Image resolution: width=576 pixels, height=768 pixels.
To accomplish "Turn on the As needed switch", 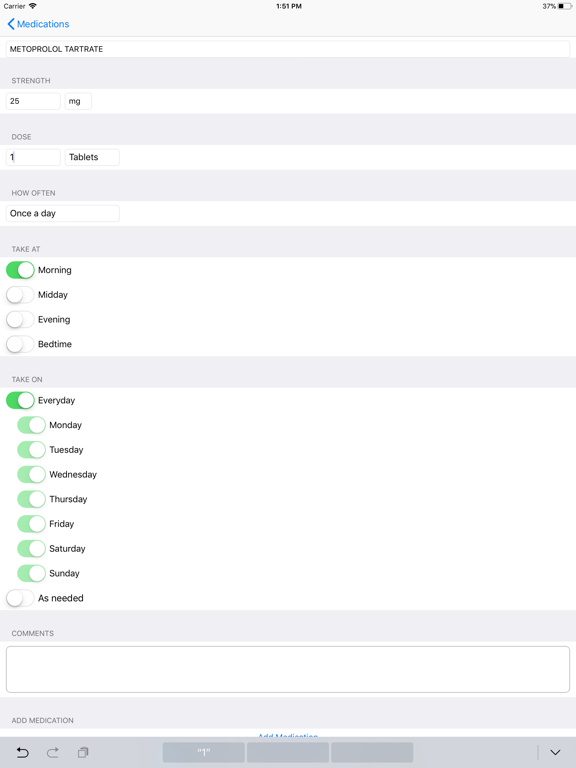I will (x=20, y=598).
